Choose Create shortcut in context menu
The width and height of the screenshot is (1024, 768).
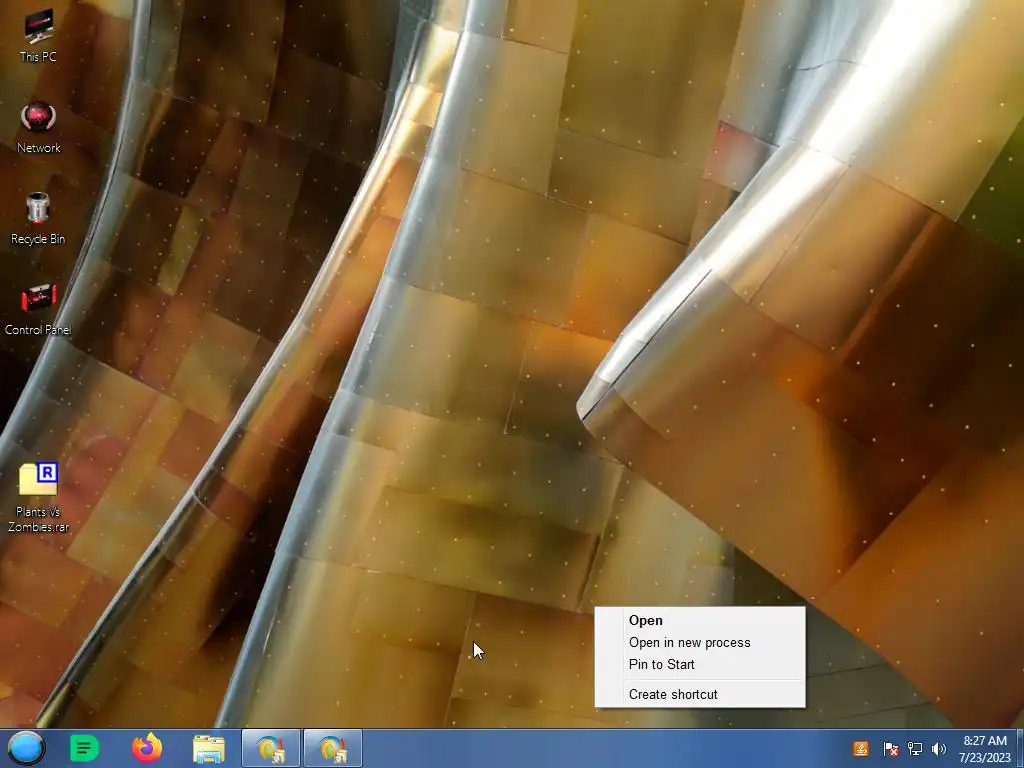tap(699, 694)
